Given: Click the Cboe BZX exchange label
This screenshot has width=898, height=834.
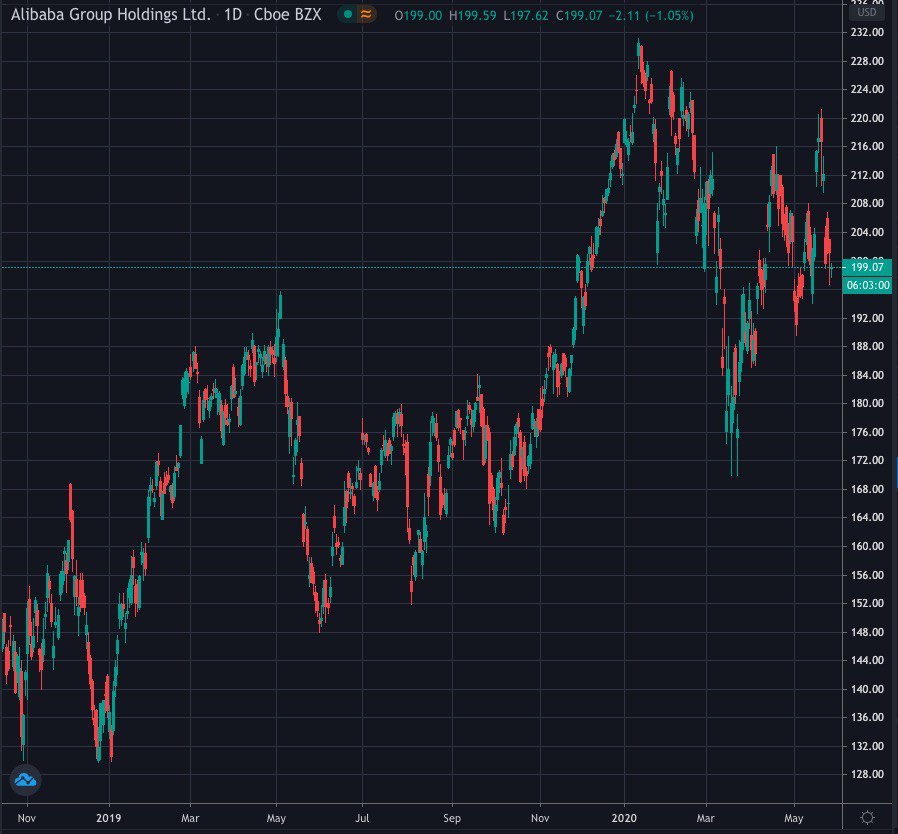Looking at the screenshot, I should coord(287,14).
